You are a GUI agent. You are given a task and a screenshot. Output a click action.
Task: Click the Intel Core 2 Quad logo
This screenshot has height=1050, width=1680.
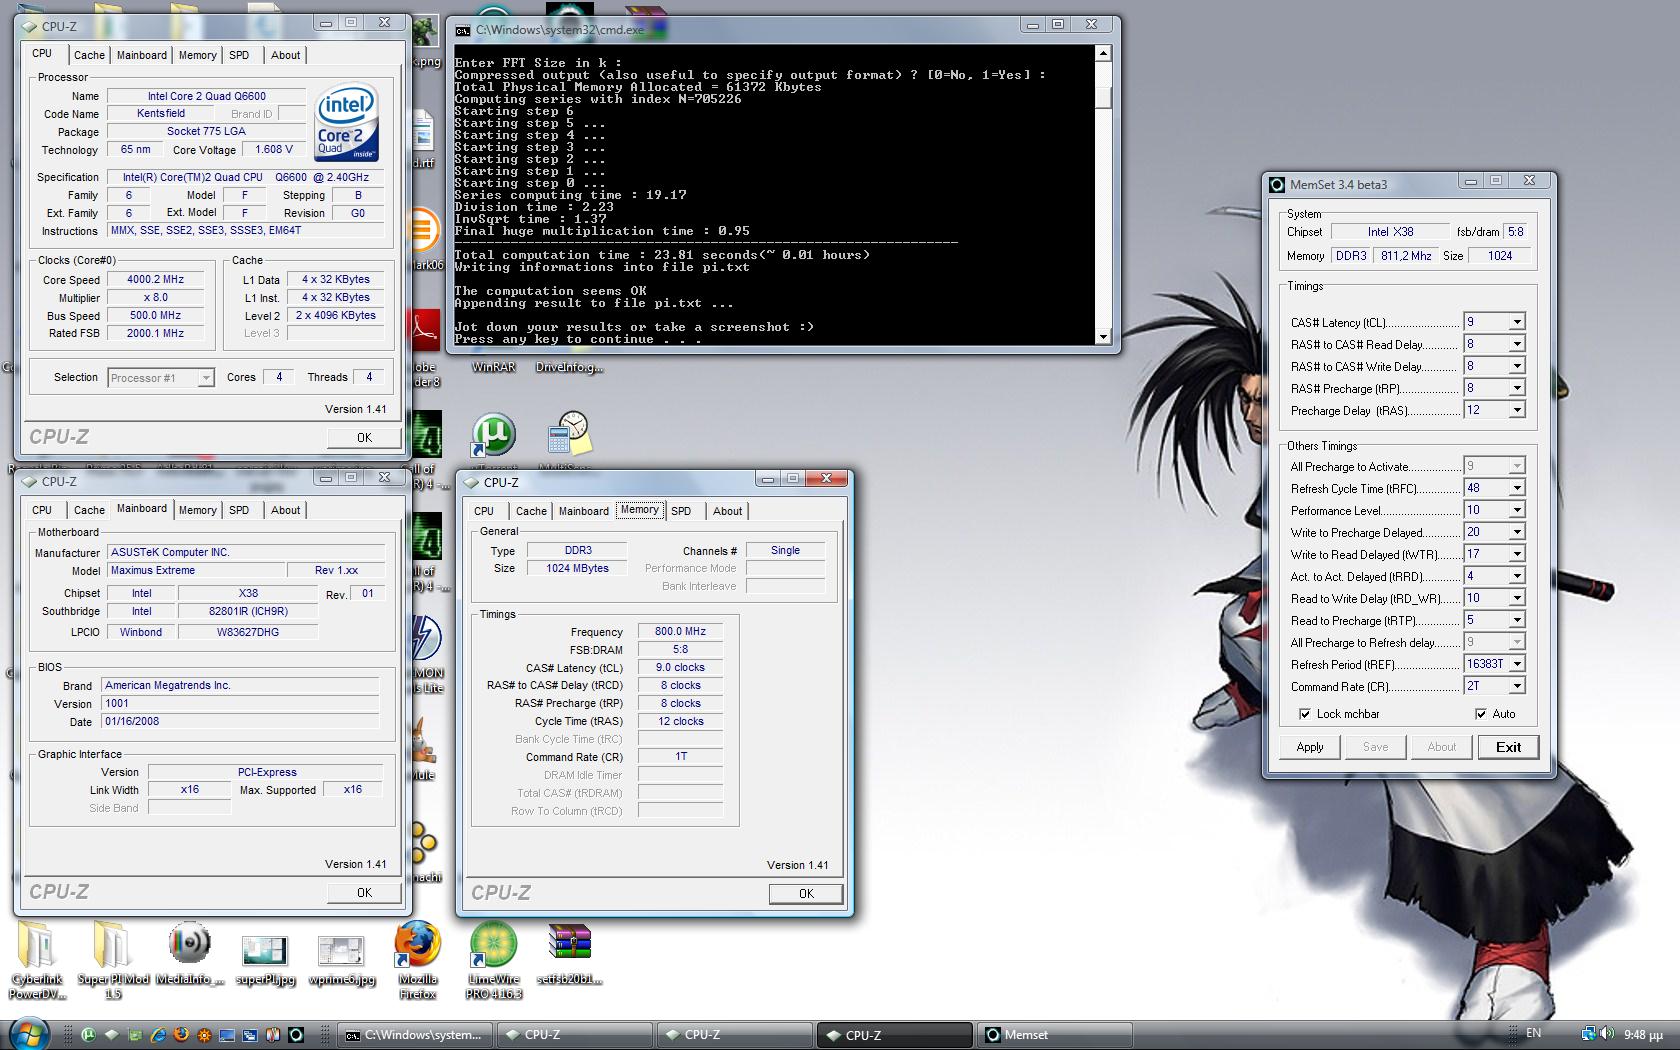pyautogui.click(x=346, y=122)
